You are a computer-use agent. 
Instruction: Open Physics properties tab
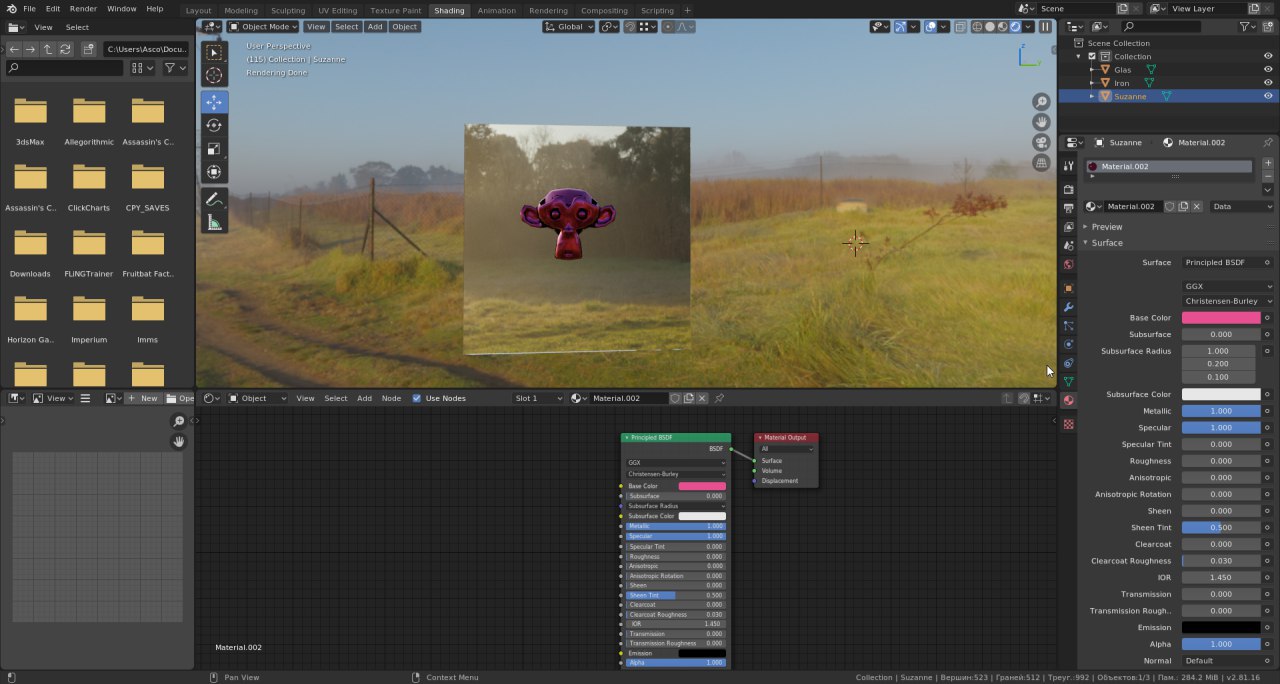[1069, 344]
